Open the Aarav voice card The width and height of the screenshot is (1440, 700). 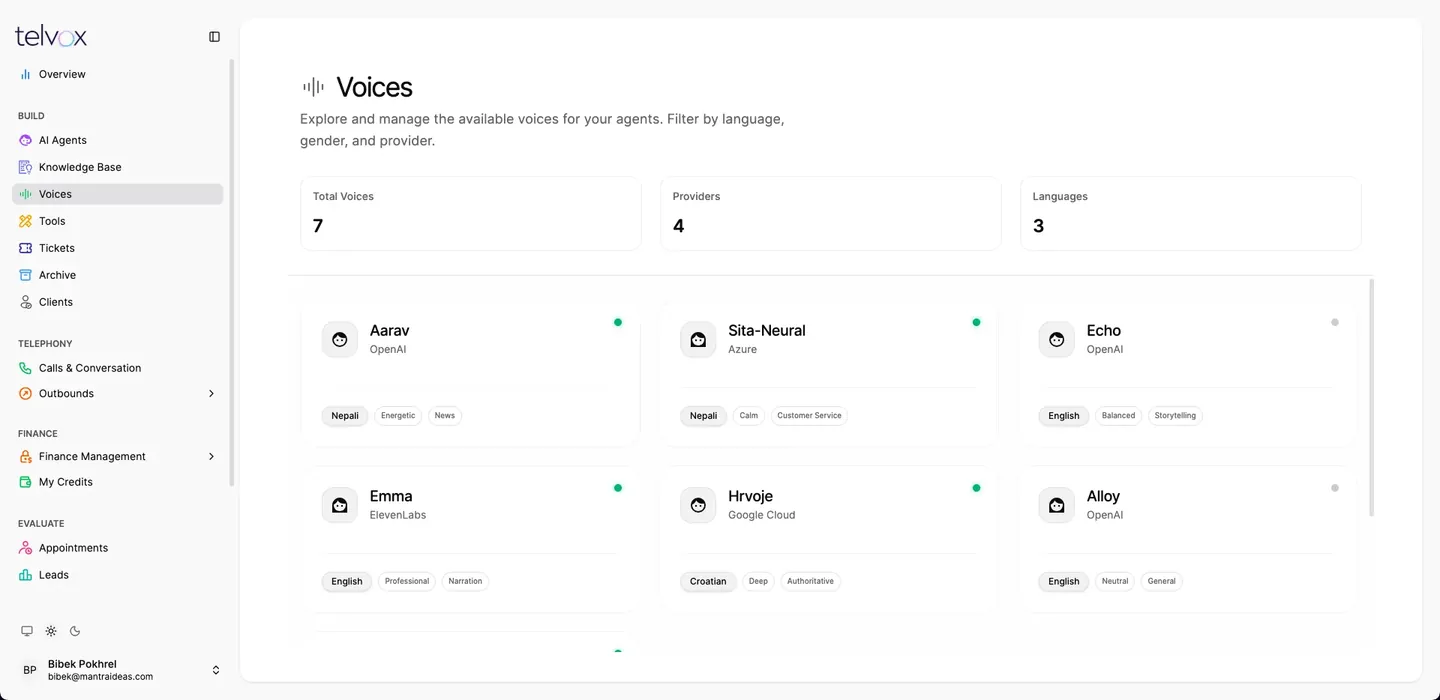click(x=470, y=375)
